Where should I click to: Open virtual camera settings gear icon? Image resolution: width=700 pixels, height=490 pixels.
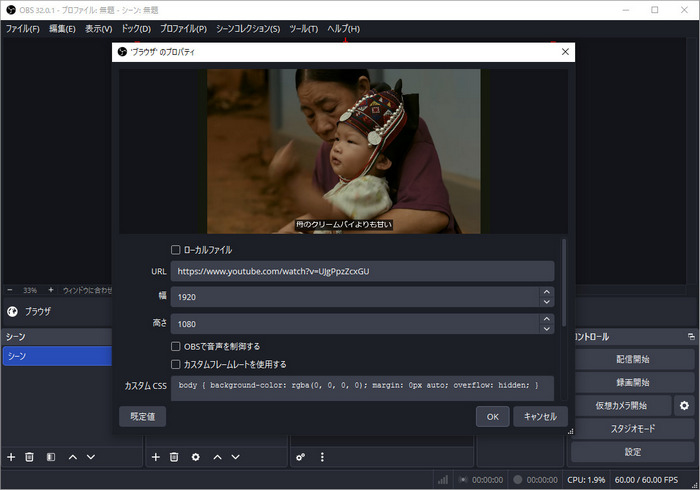[x=684, y=405]
